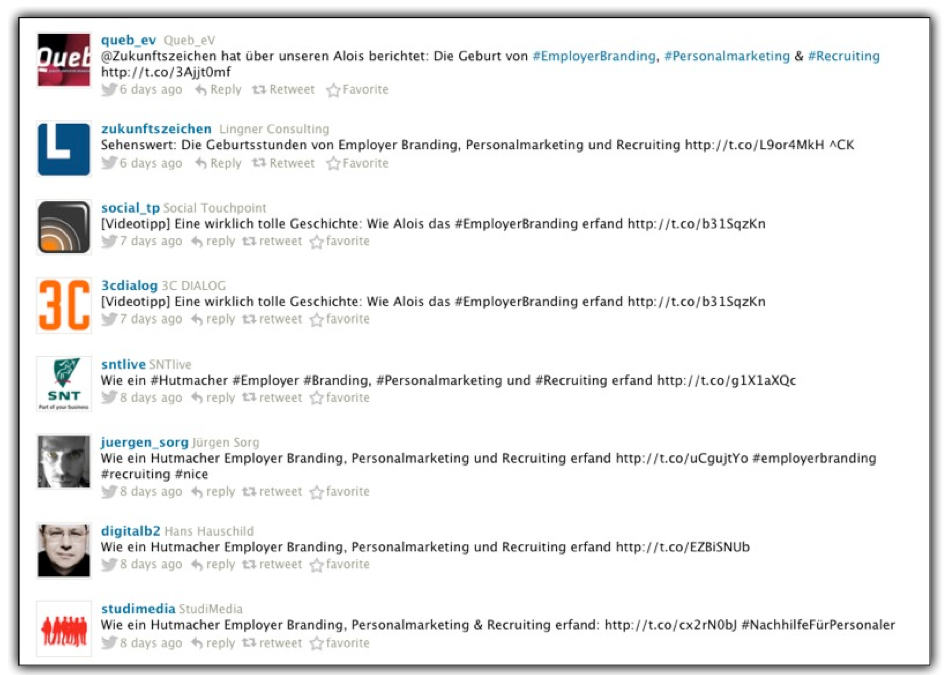Image resolution: width=944 pixels, height=675 pixels.
Task: Click the Lingner Consulting blue L avatar
Action: pos(64,149)
